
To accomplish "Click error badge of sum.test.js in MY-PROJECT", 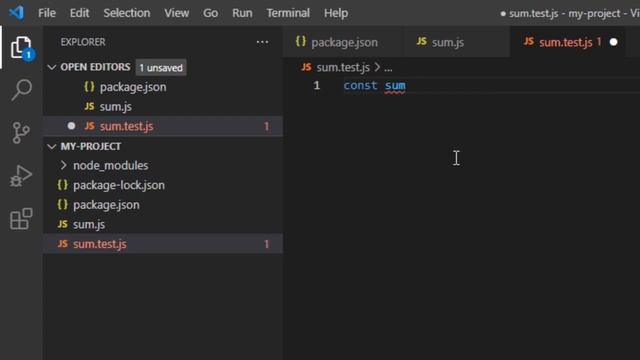I will (266, 244).
